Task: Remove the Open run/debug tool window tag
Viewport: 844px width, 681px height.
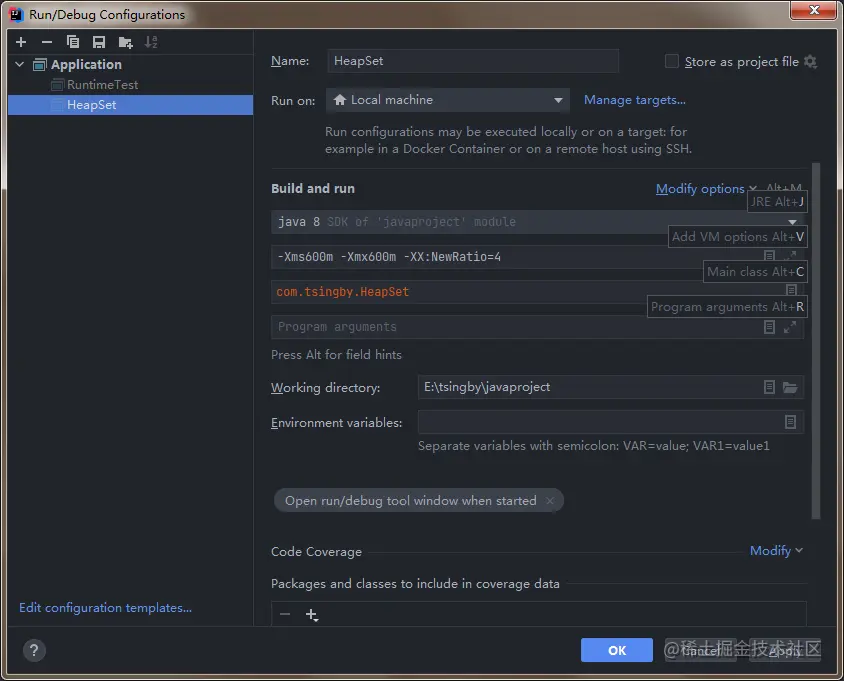Action: (550, 501)
